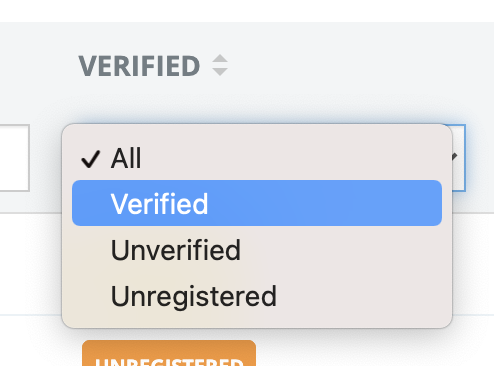Toggle the VERIFIED column sort order indicator
The width and height of the screenshot is (494, 366).
point(220,65)
